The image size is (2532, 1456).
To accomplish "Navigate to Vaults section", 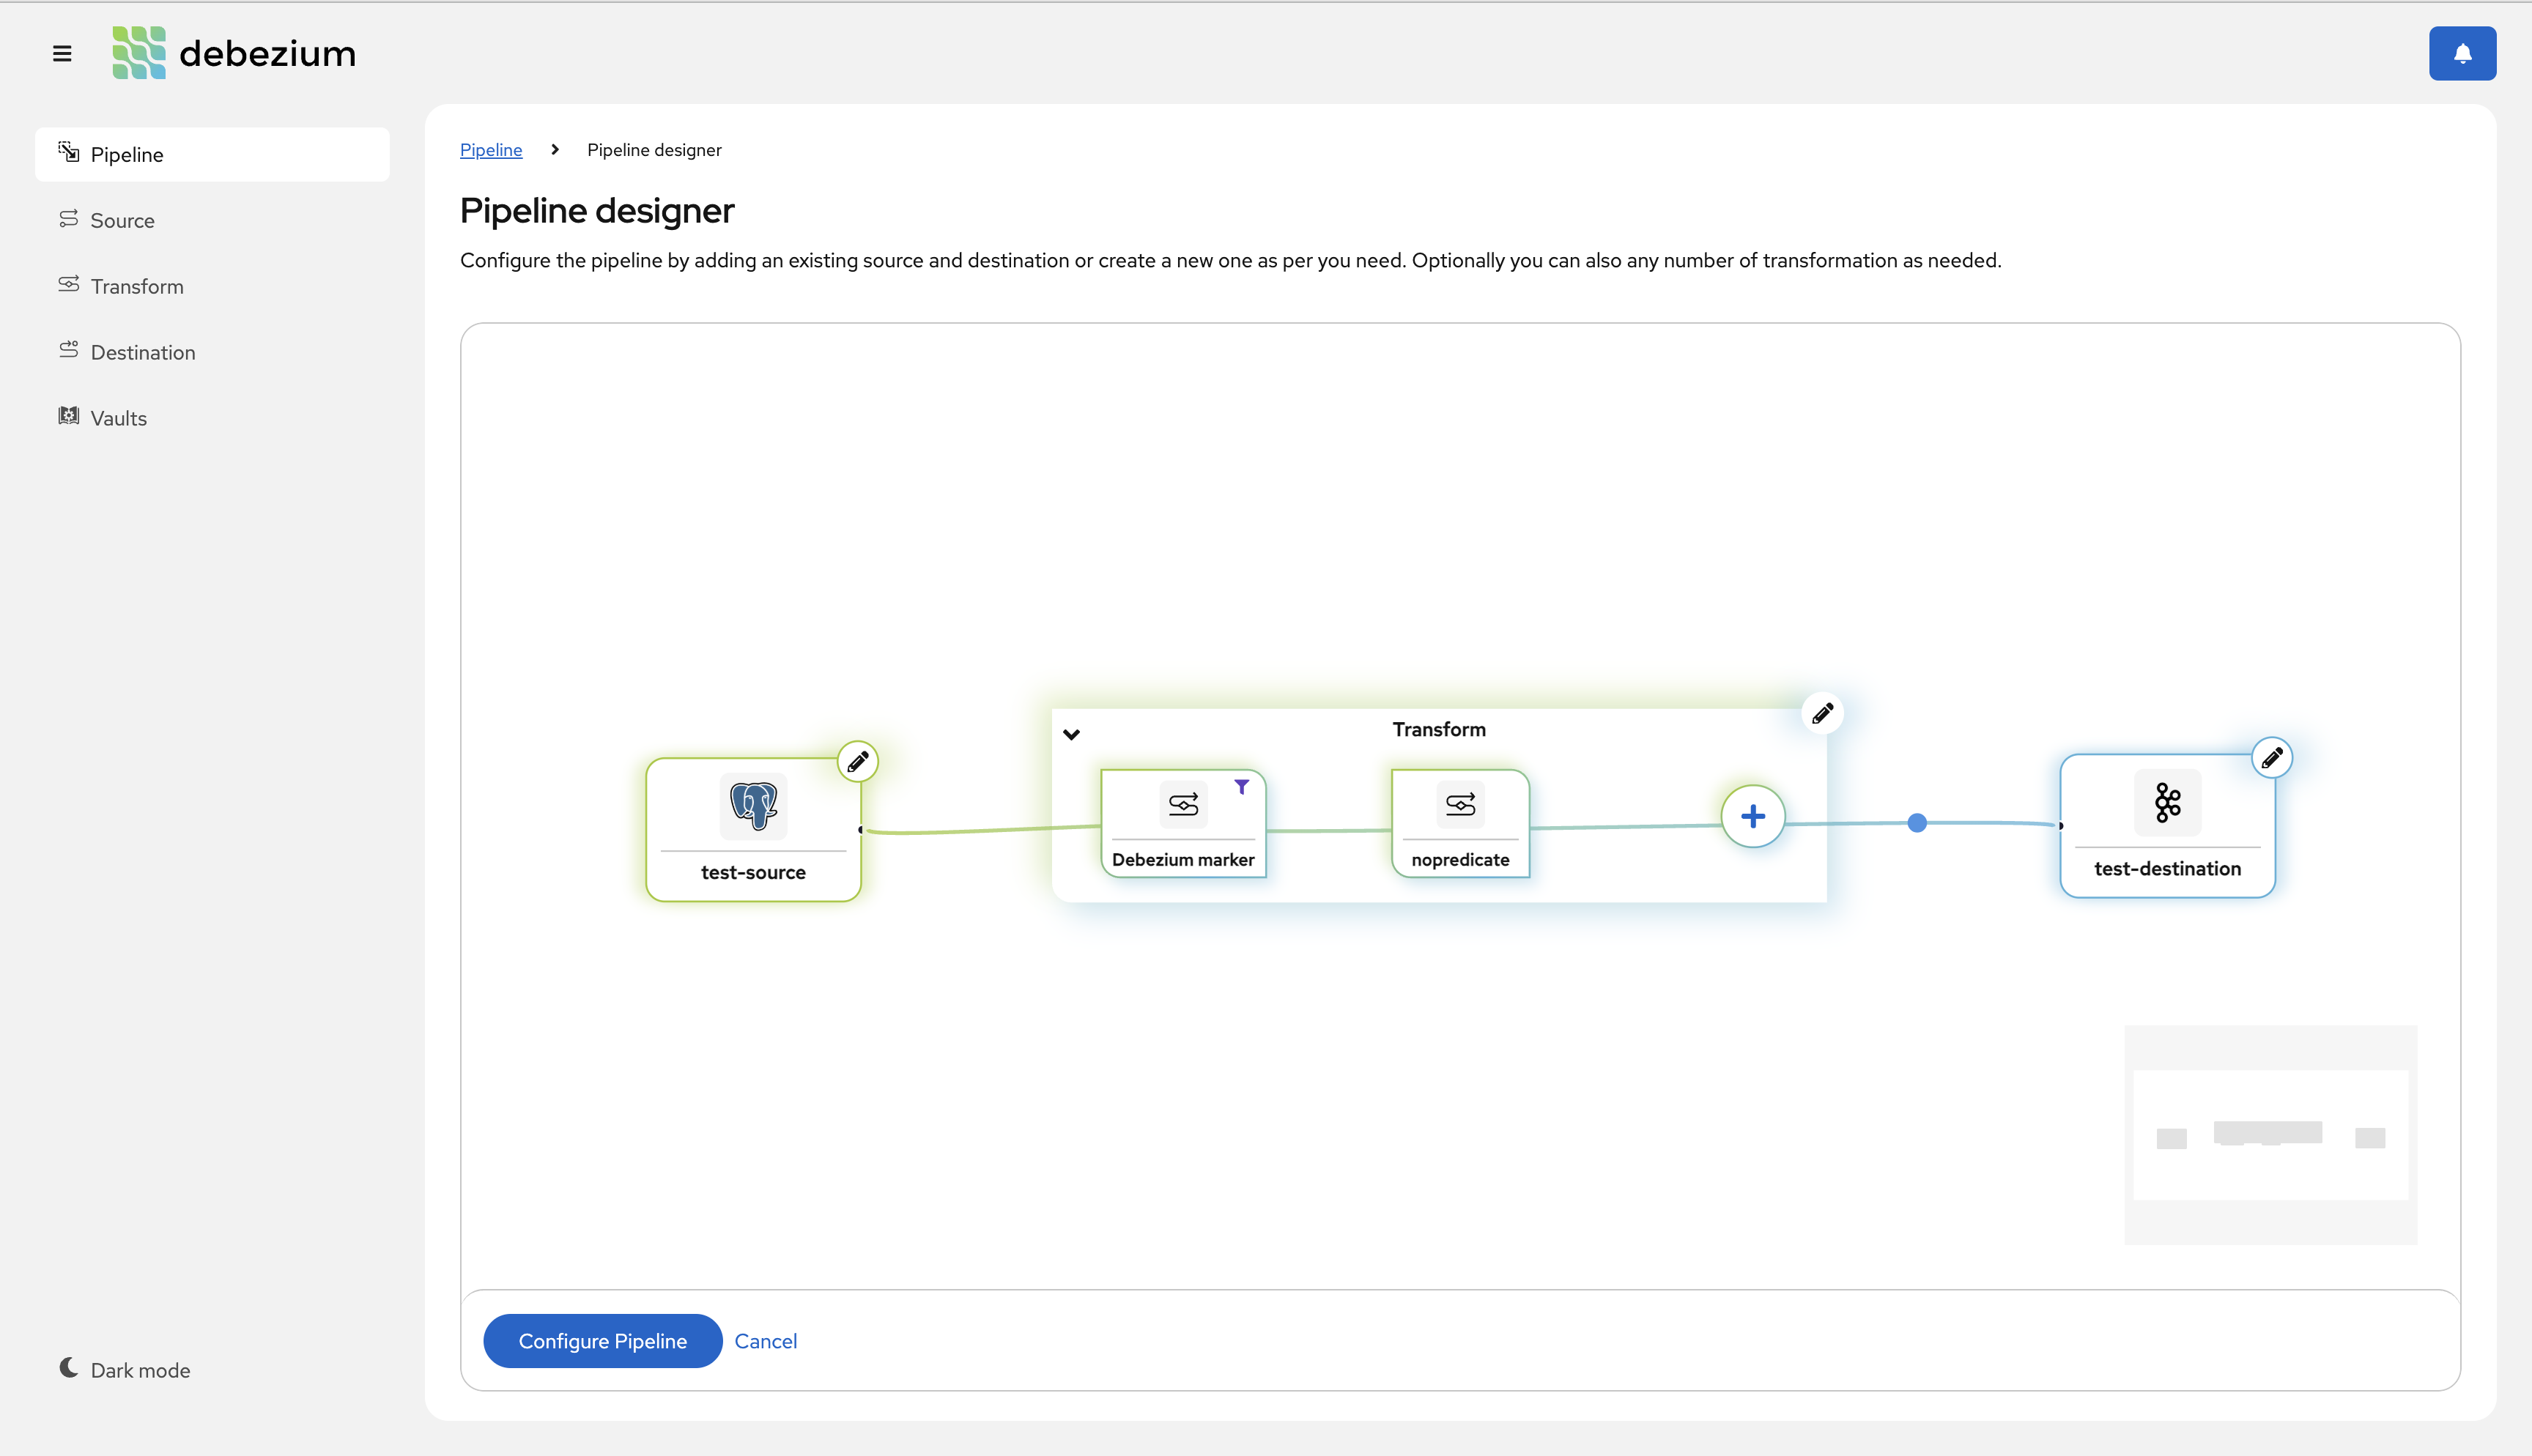I will click(x=118, y=418).
